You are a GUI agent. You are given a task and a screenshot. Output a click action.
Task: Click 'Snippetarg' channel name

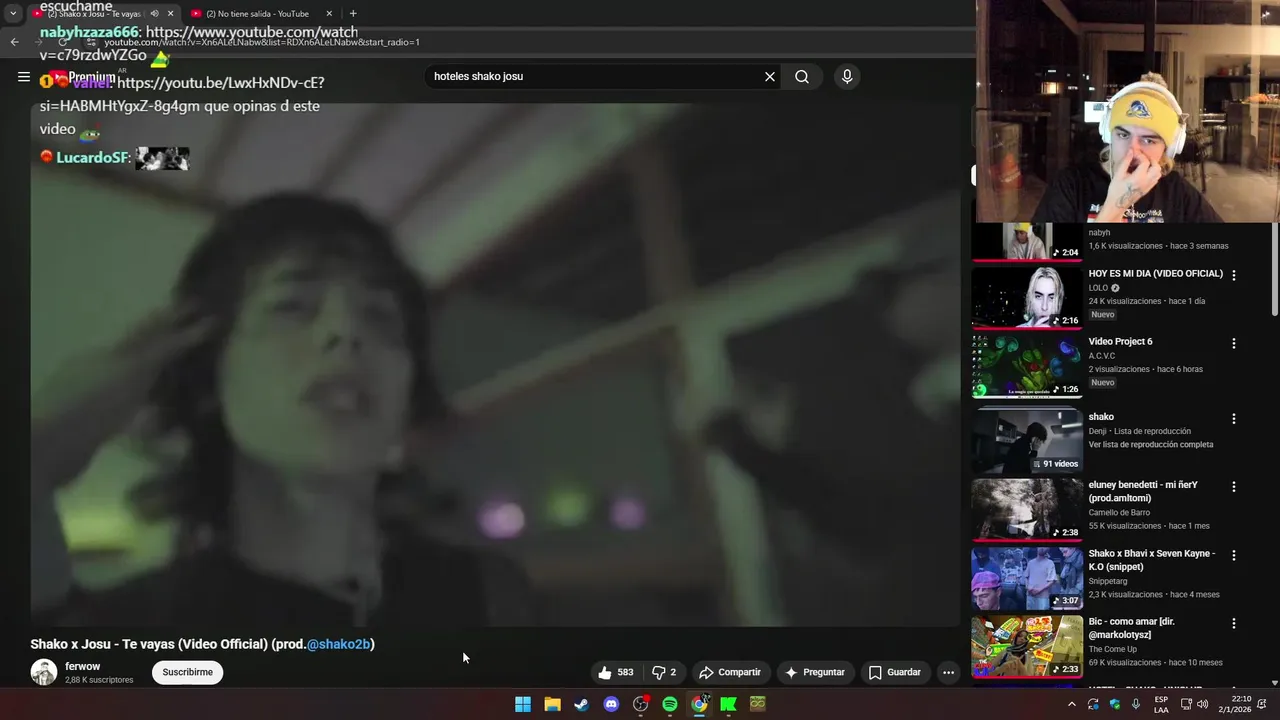[x=1108, y=581]
